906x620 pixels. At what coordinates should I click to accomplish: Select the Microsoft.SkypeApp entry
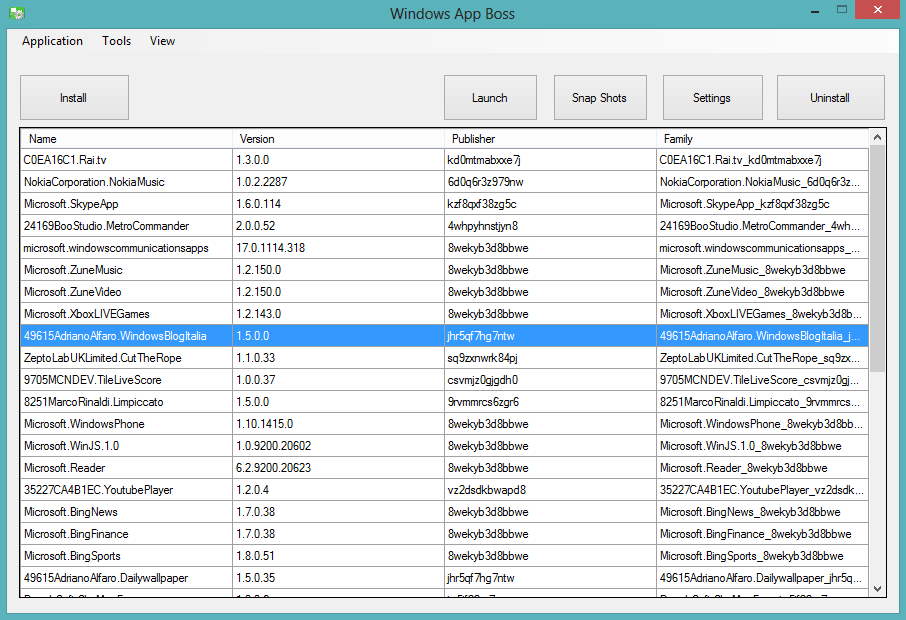point(444,204)
